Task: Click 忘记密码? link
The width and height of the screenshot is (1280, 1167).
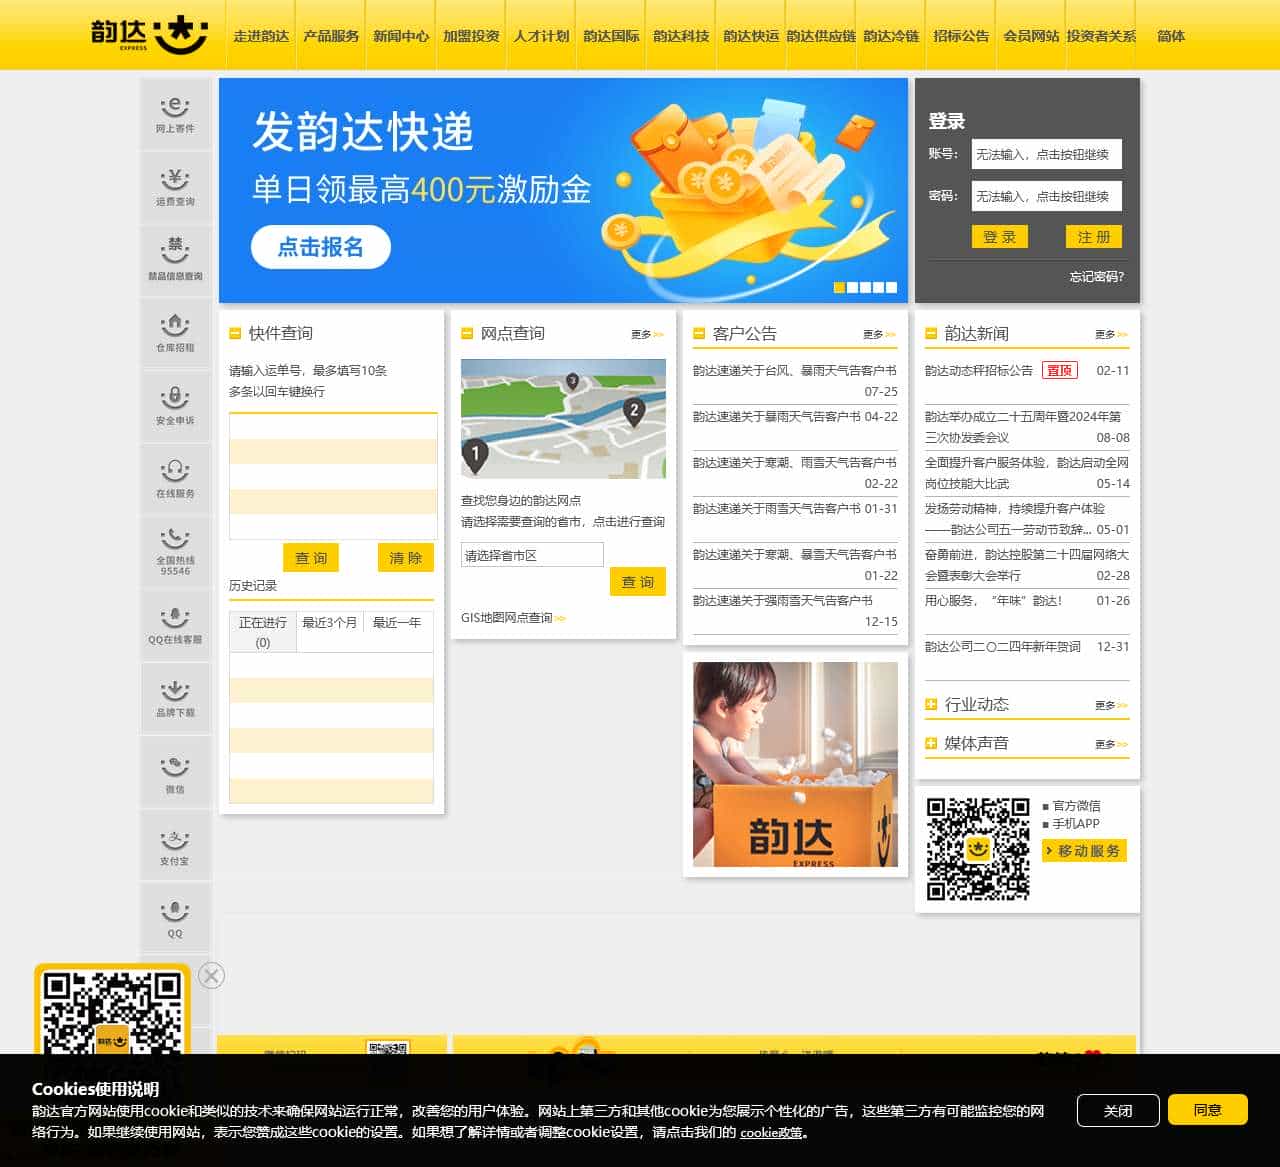Action: coord(1097,276)
